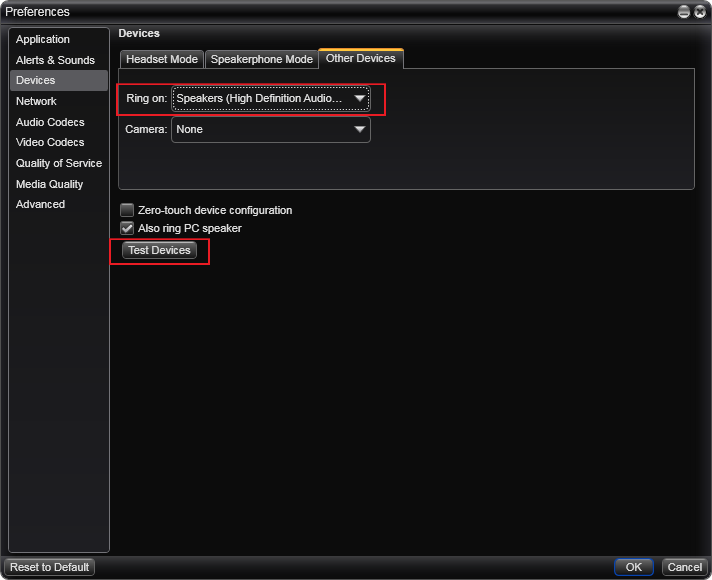Switch to the Headset Mode tab
The width and height of the screenshot is (712, 580).
tap(162, 59)
